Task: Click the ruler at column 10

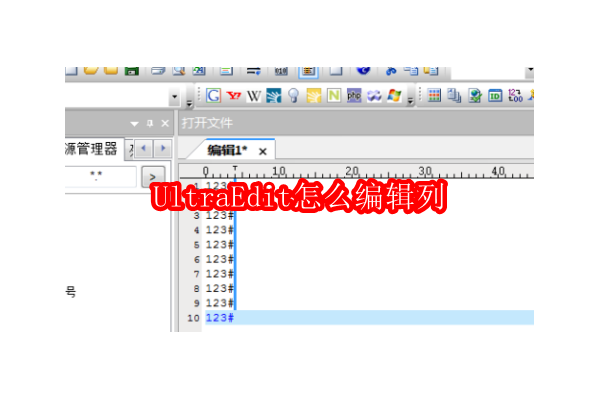Action: (x=279, y=171)
